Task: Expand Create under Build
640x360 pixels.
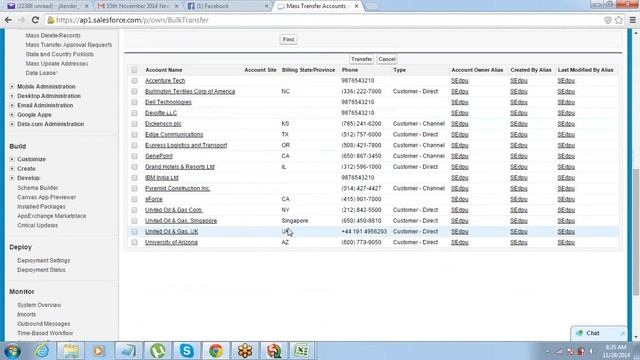Action: (12, 169)
